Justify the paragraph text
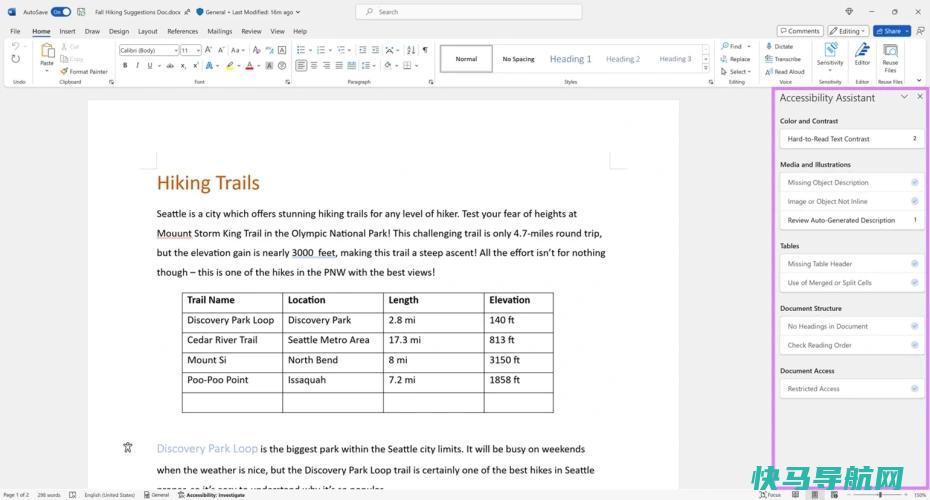This screenshot has height=500, width=930. (x=339, y=66)
